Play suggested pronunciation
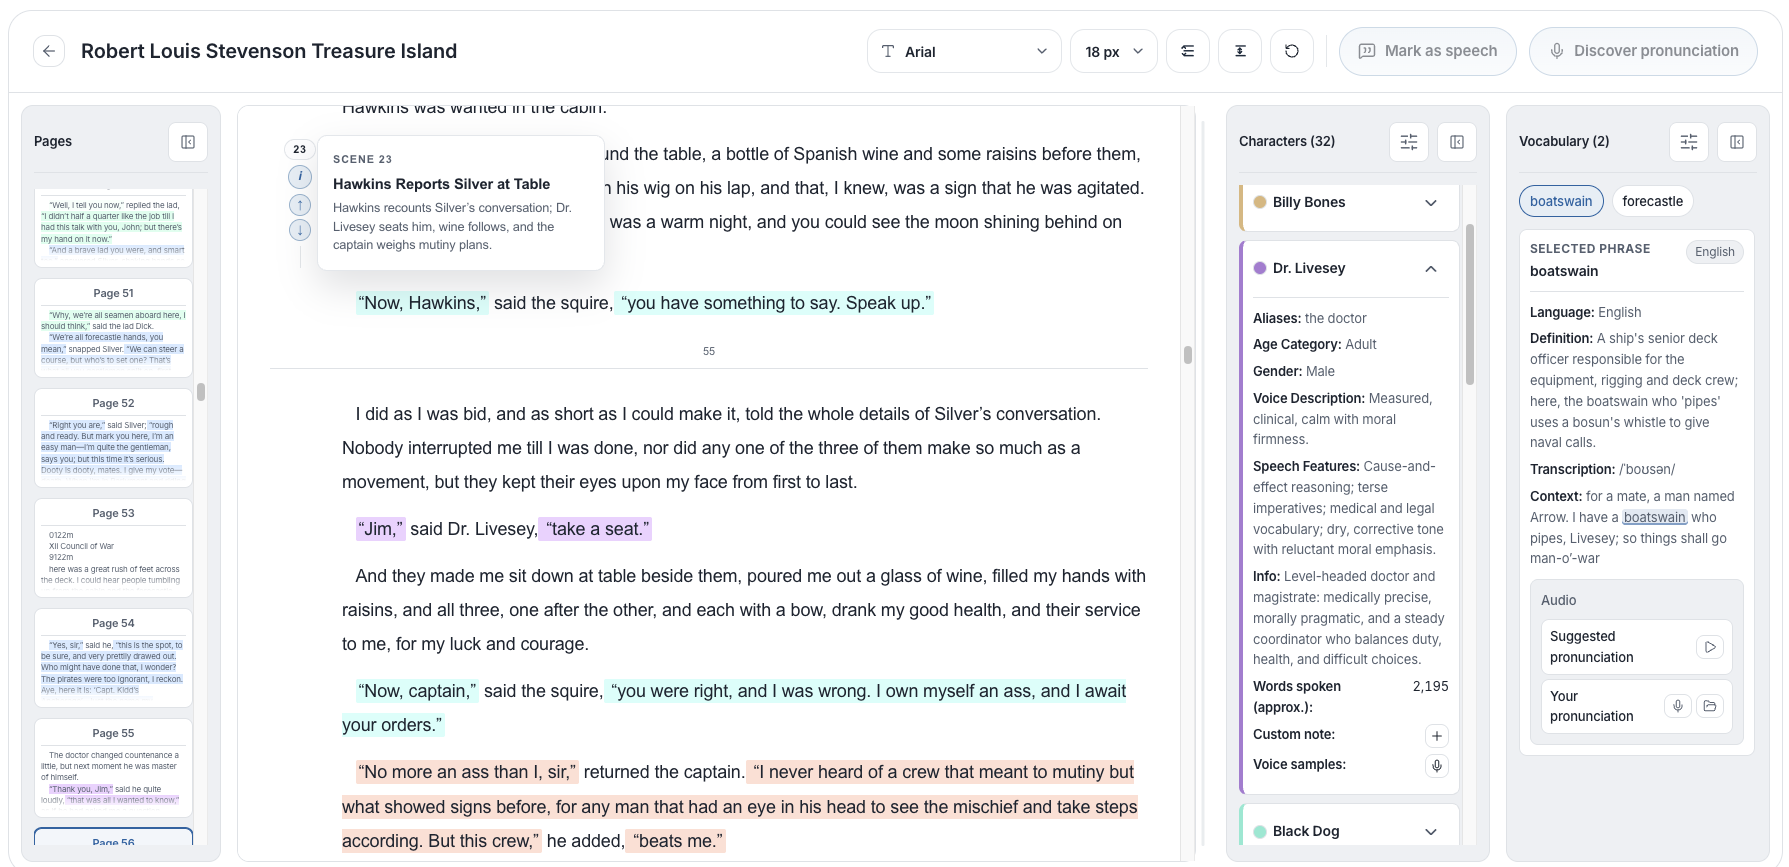The height and width of the screenshot is (867, 1789). [1710, 647]
